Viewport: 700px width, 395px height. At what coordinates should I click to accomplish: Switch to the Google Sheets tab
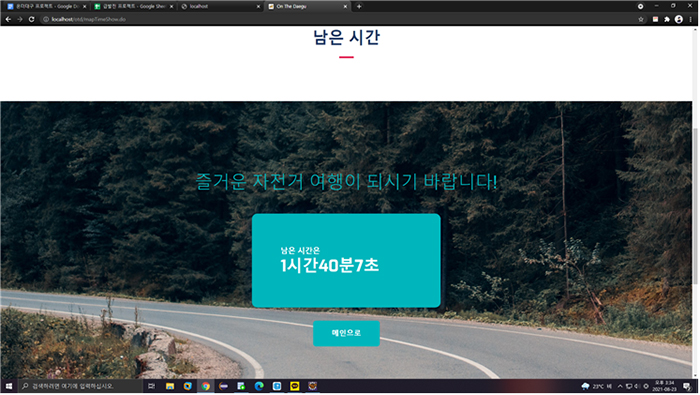coord(134,6)
